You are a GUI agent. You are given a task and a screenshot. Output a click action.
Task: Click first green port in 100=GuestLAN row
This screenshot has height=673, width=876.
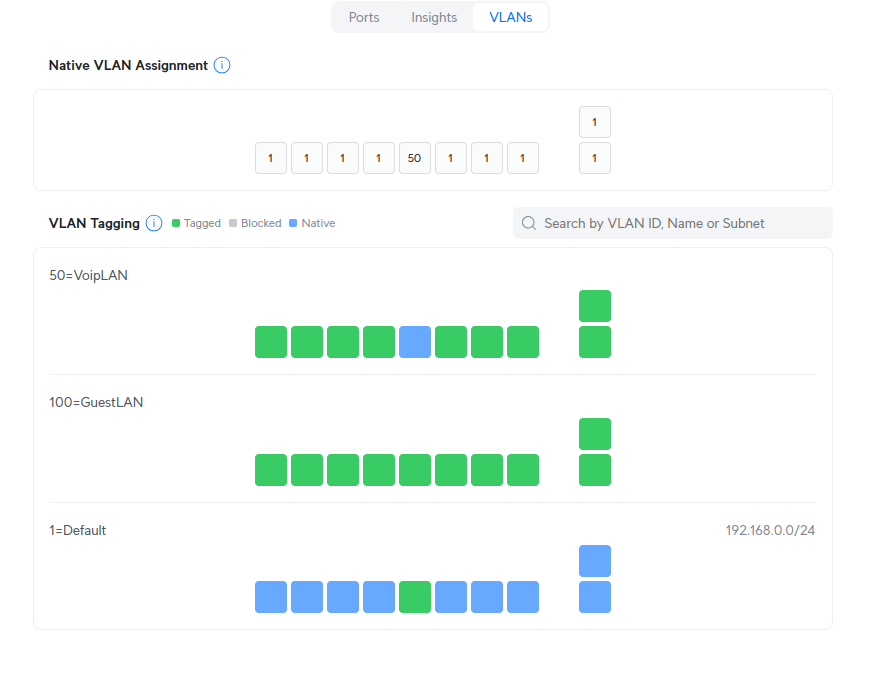(x=271, y=470)
